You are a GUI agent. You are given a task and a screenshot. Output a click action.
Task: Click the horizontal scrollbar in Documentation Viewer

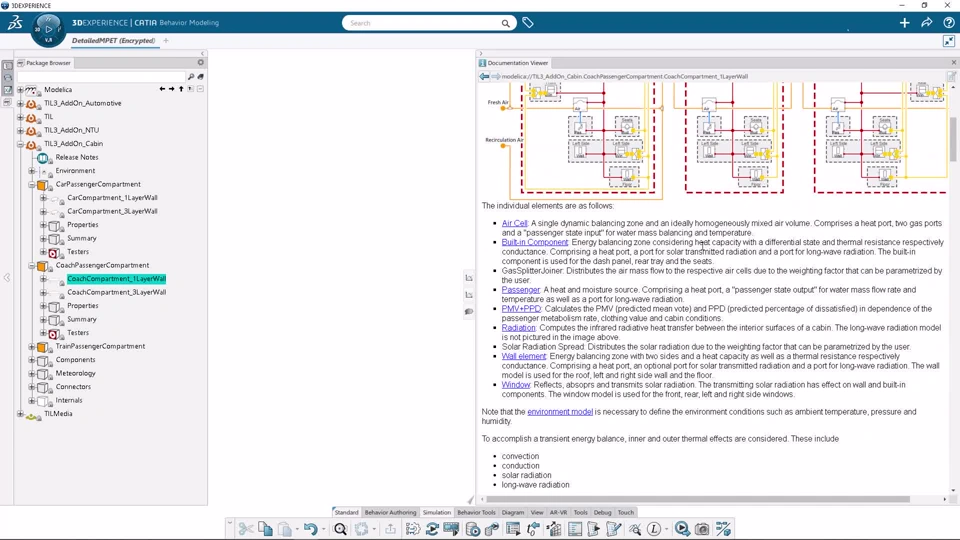698,499
